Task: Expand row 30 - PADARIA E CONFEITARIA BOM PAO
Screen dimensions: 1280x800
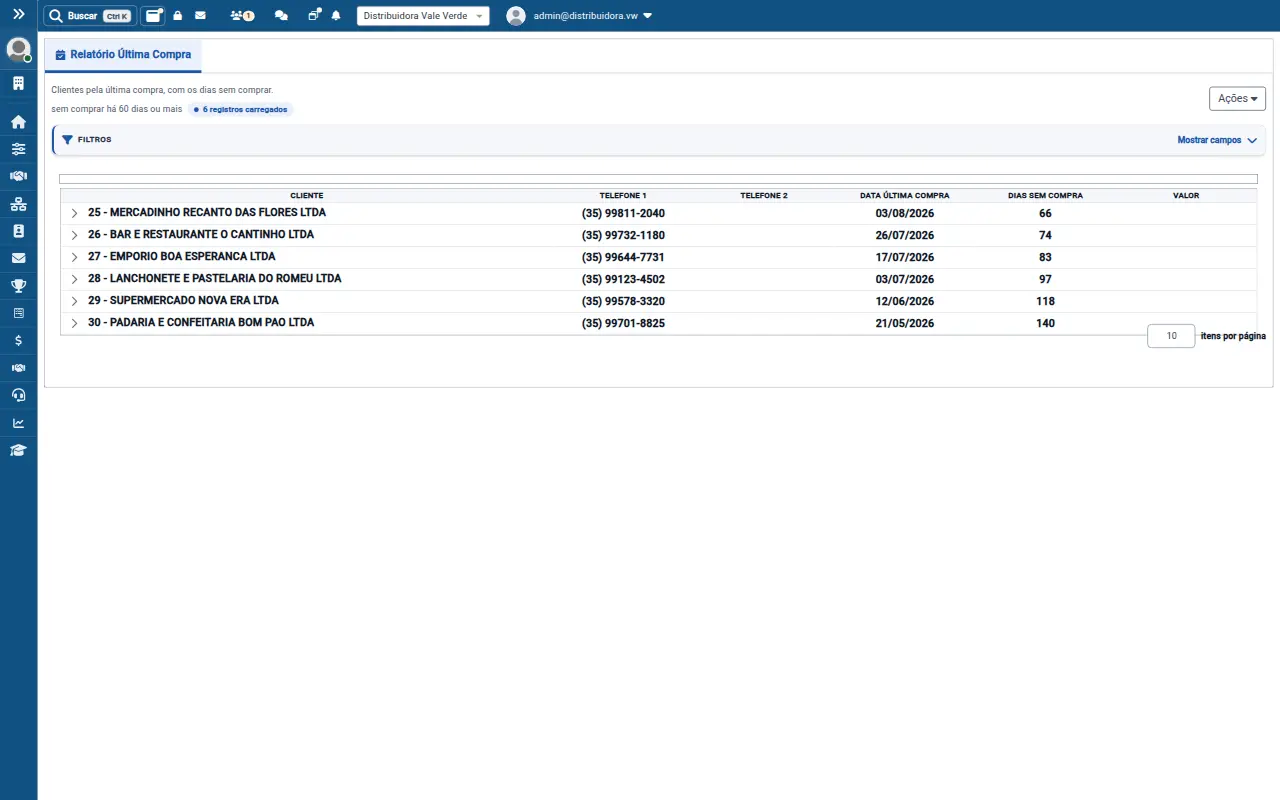Action: (x=74, y=323)
